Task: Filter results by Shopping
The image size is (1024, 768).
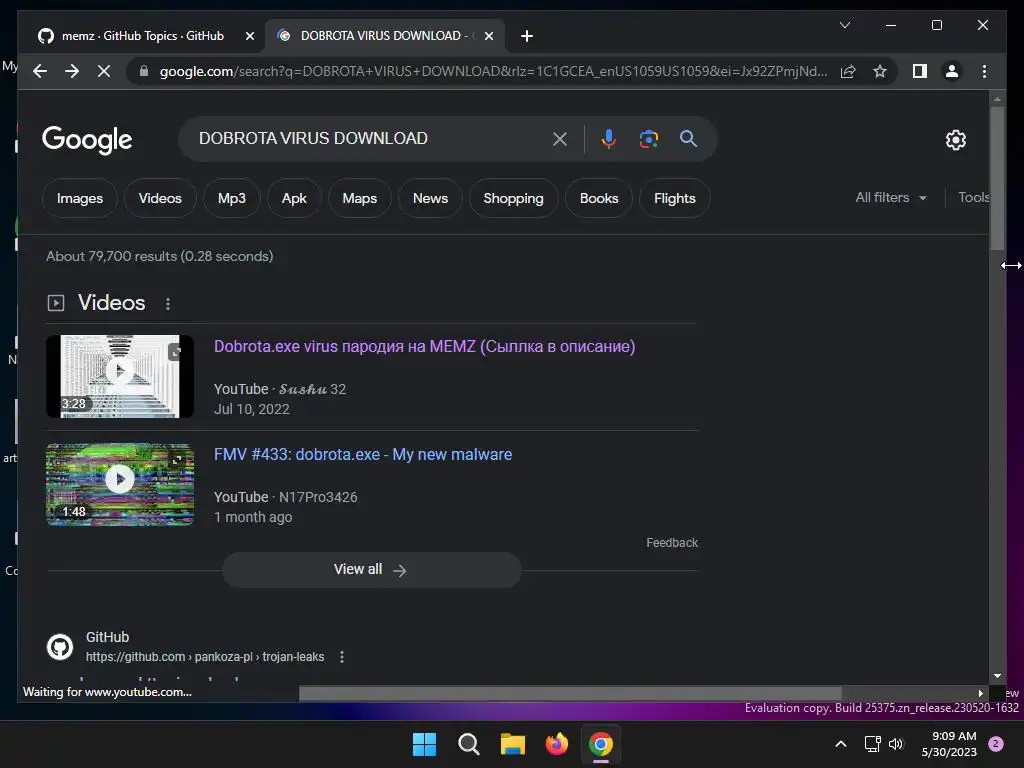Action: click(x=513, y=198)
